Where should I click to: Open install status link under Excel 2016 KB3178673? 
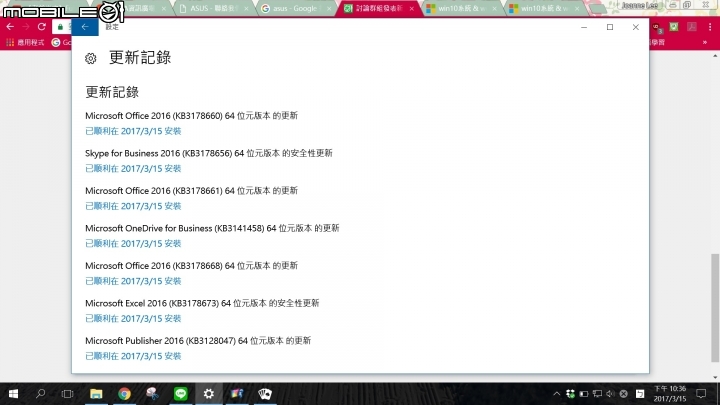133,319
